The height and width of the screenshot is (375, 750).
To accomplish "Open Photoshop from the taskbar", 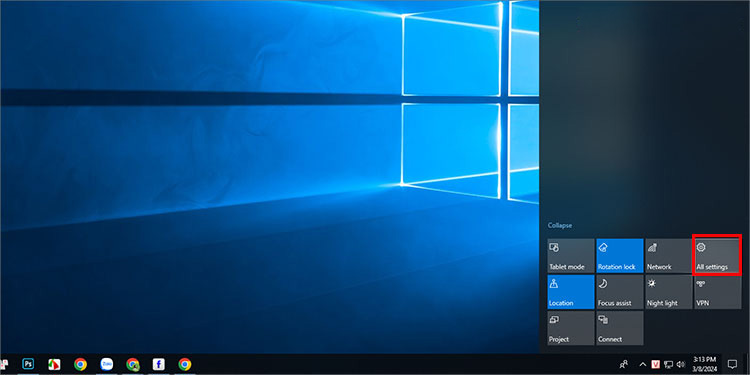I will point(28,364).
